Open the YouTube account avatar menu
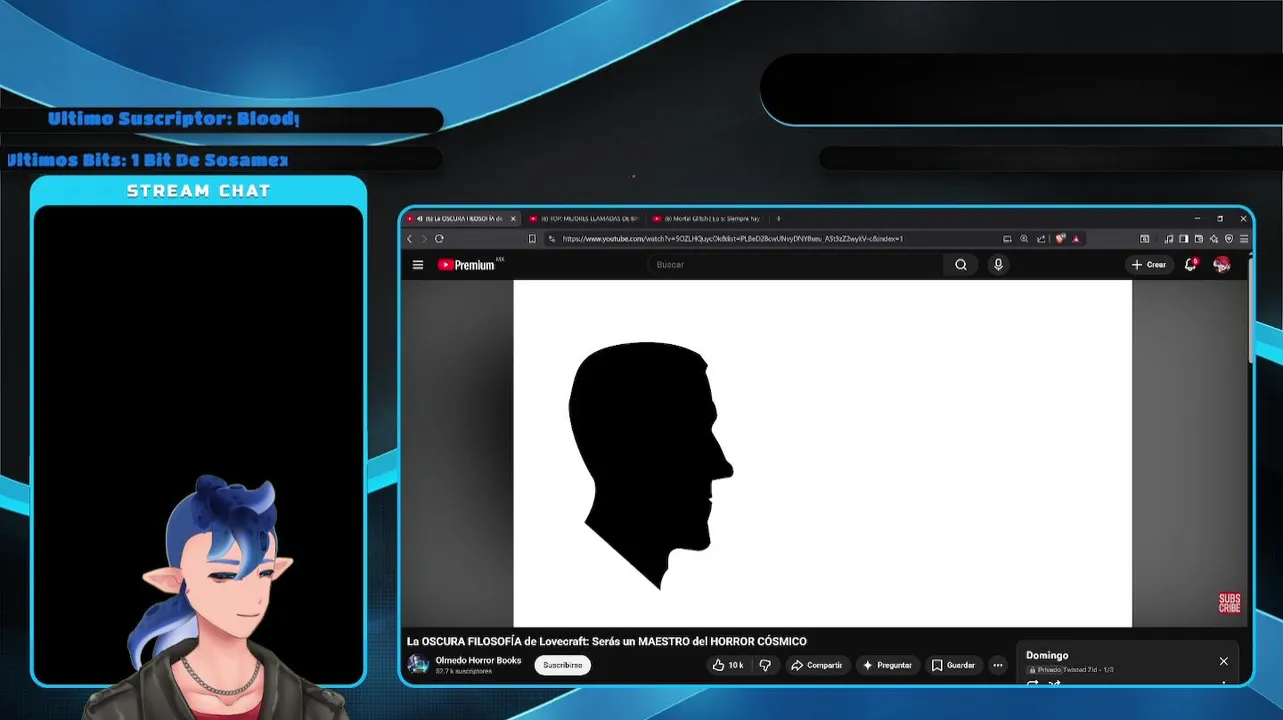Image resolution: width=1283 pixels, height=720 pixels. coord(1222,265)
